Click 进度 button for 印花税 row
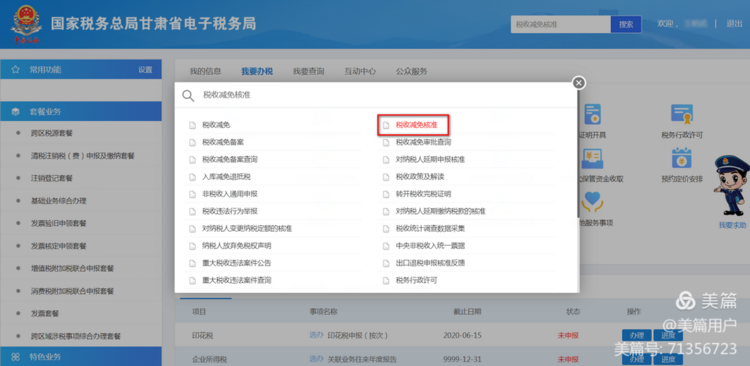 667,335
